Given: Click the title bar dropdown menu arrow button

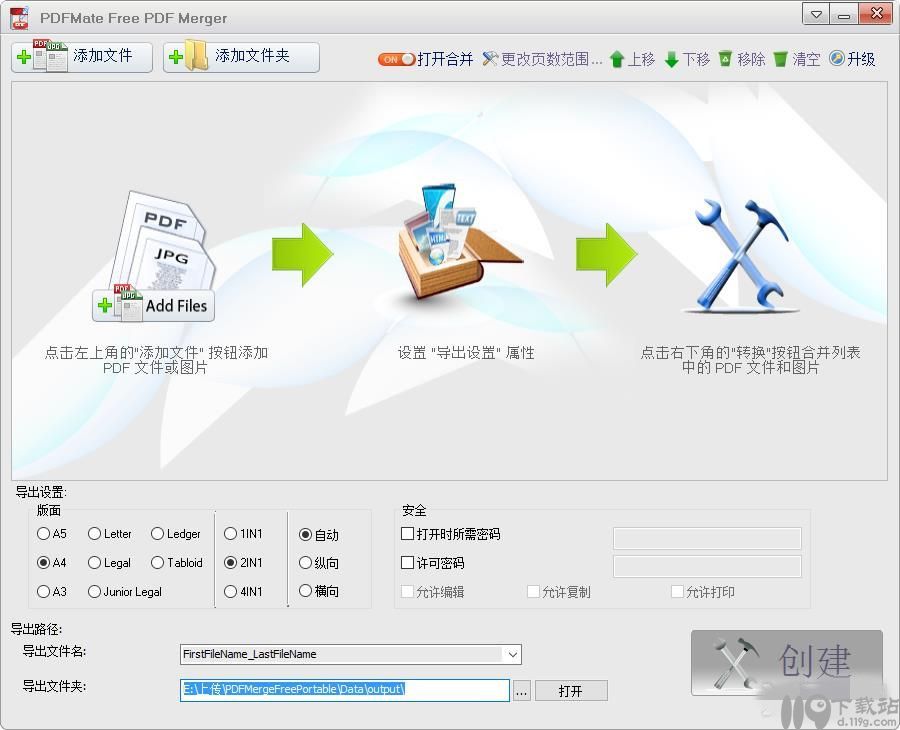Looking at the screenshot, I should point(816,15).
